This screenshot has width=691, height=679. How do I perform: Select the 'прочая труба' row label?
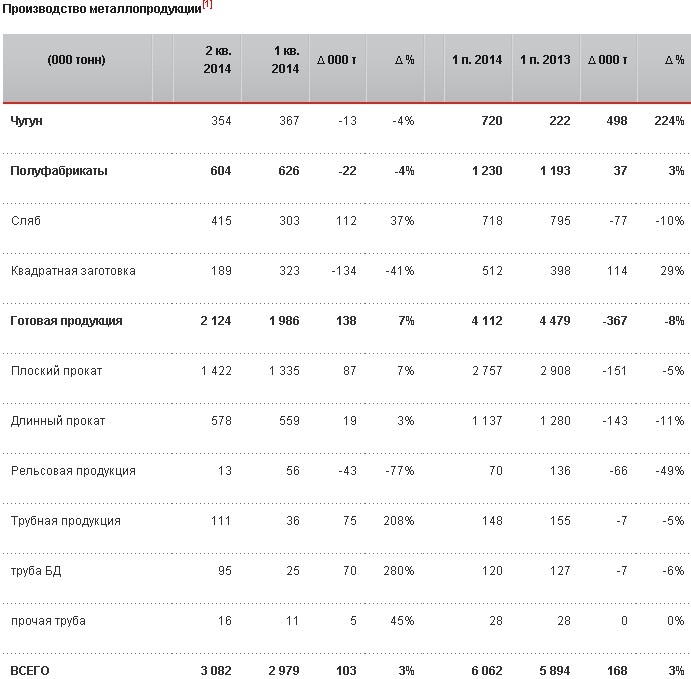(48, 621)
